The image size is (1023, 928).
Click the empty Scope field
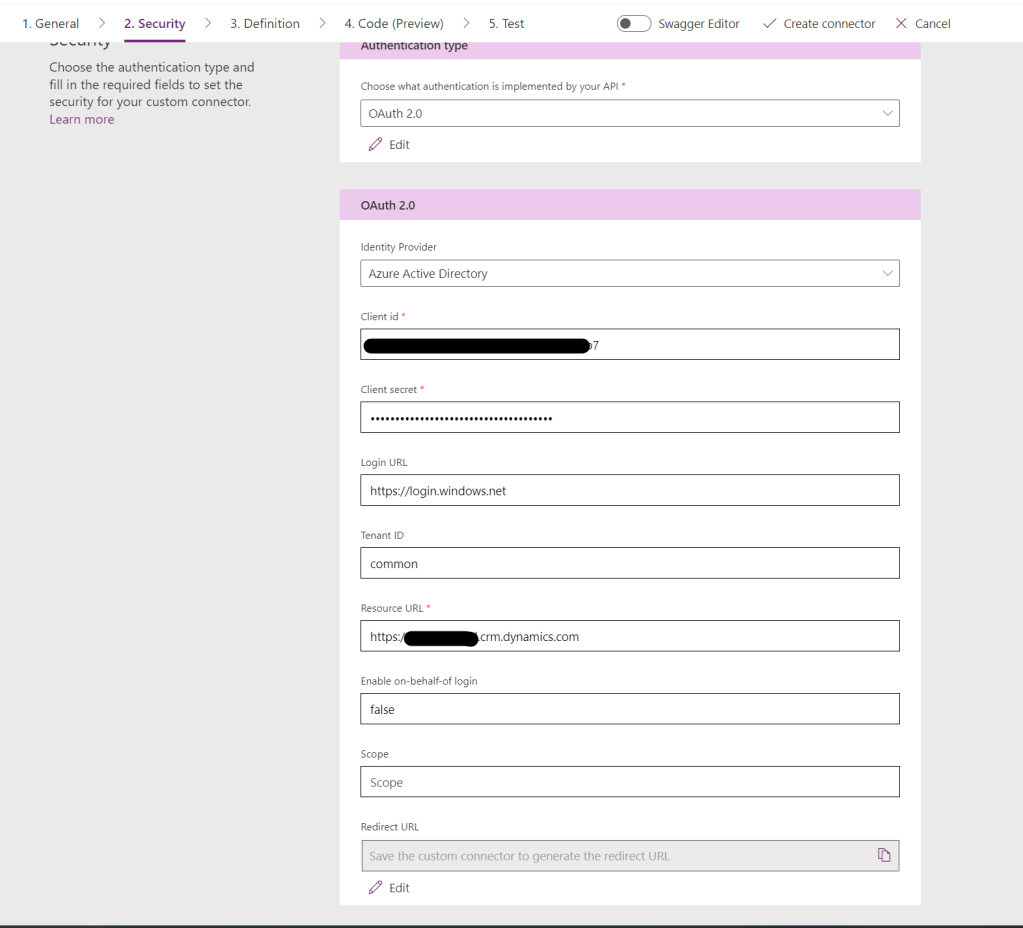coord(629,782)
